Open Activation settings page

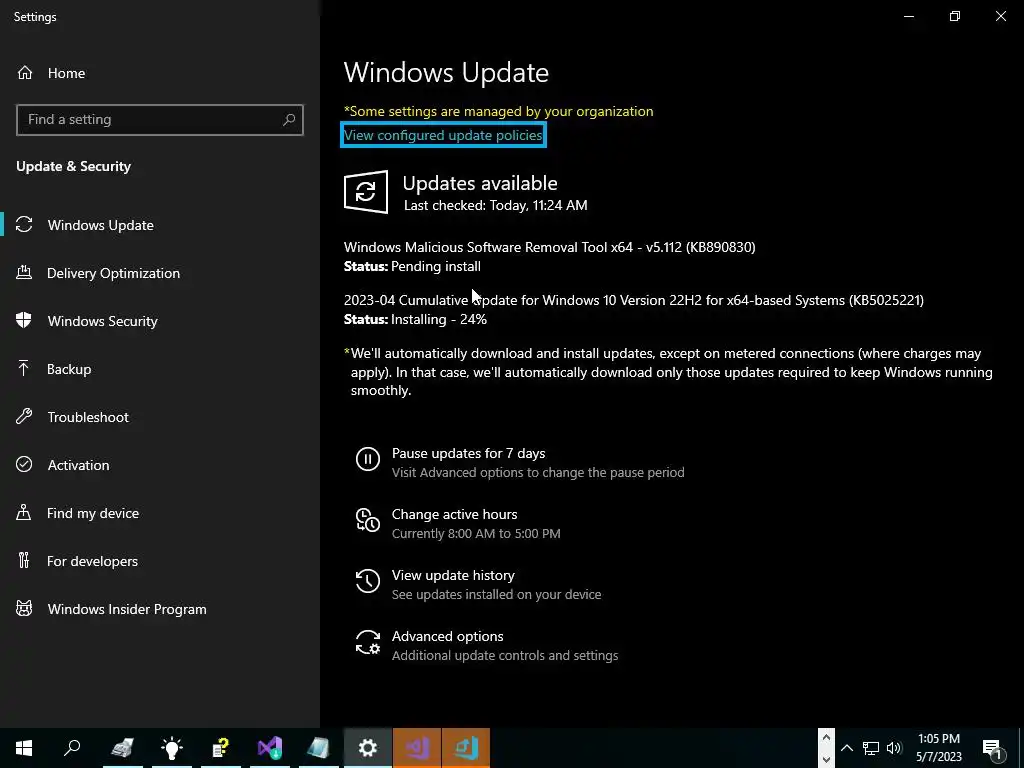[160, 464]
